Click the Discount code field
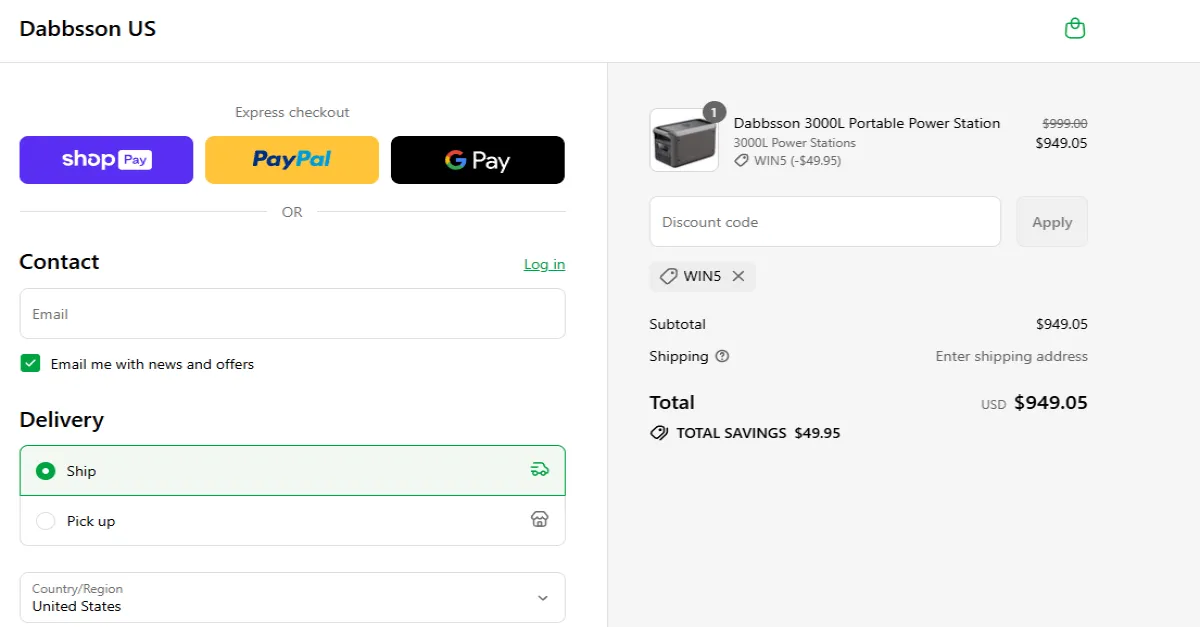 point(825,221)
